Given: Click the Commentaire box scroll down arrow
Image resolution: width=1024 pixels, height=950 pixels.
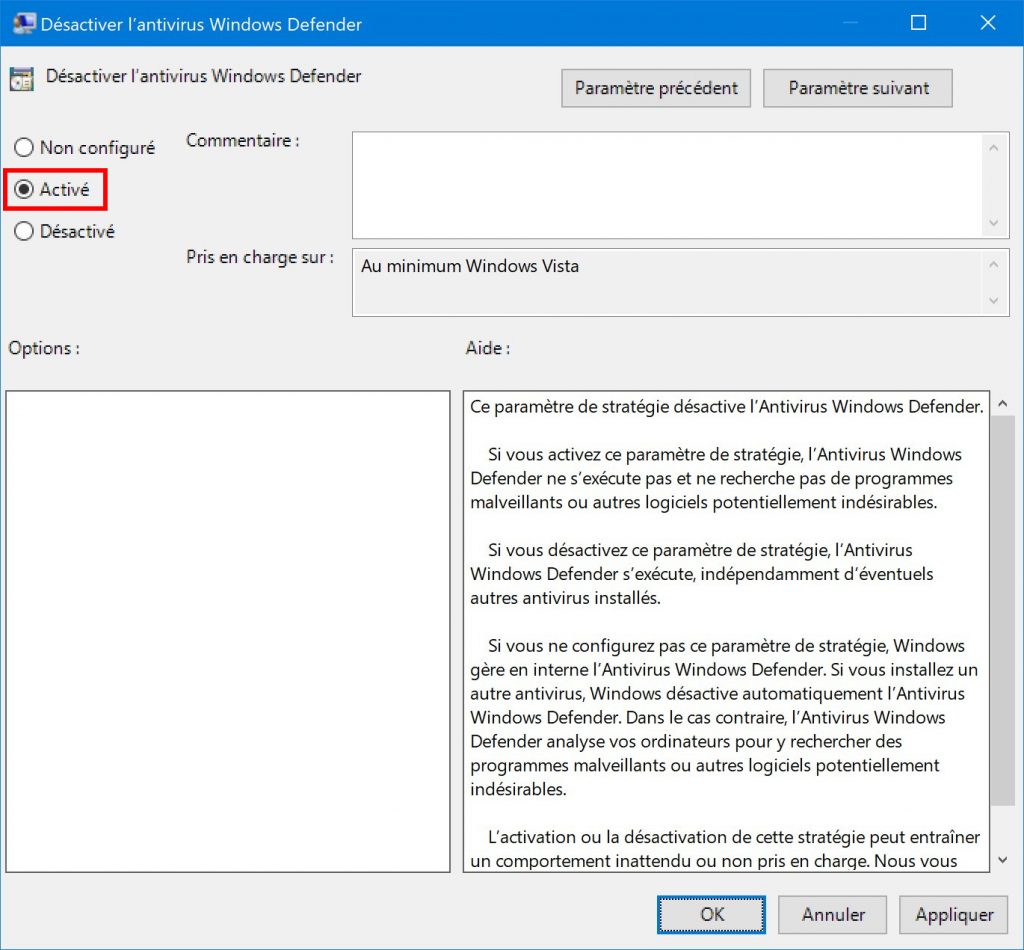Looking at the screenshot, I should click(993, 223).
